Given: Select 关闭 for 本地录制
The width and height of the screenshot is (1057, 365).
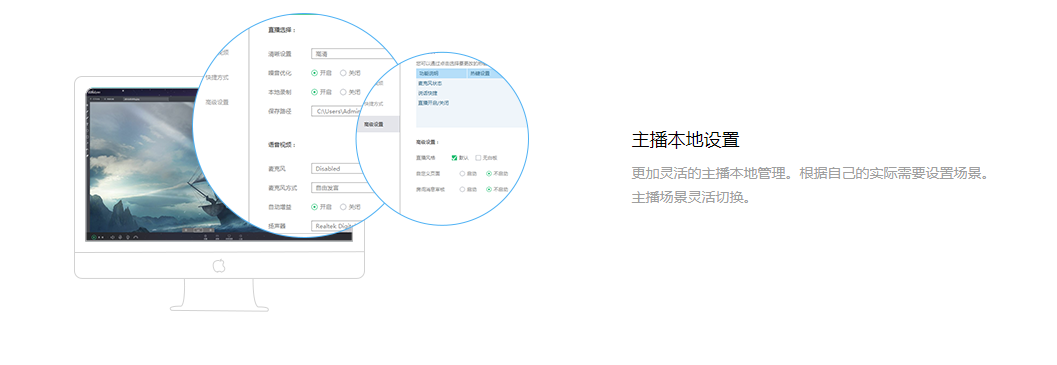Looking at the screenshot, I should 343,92.
